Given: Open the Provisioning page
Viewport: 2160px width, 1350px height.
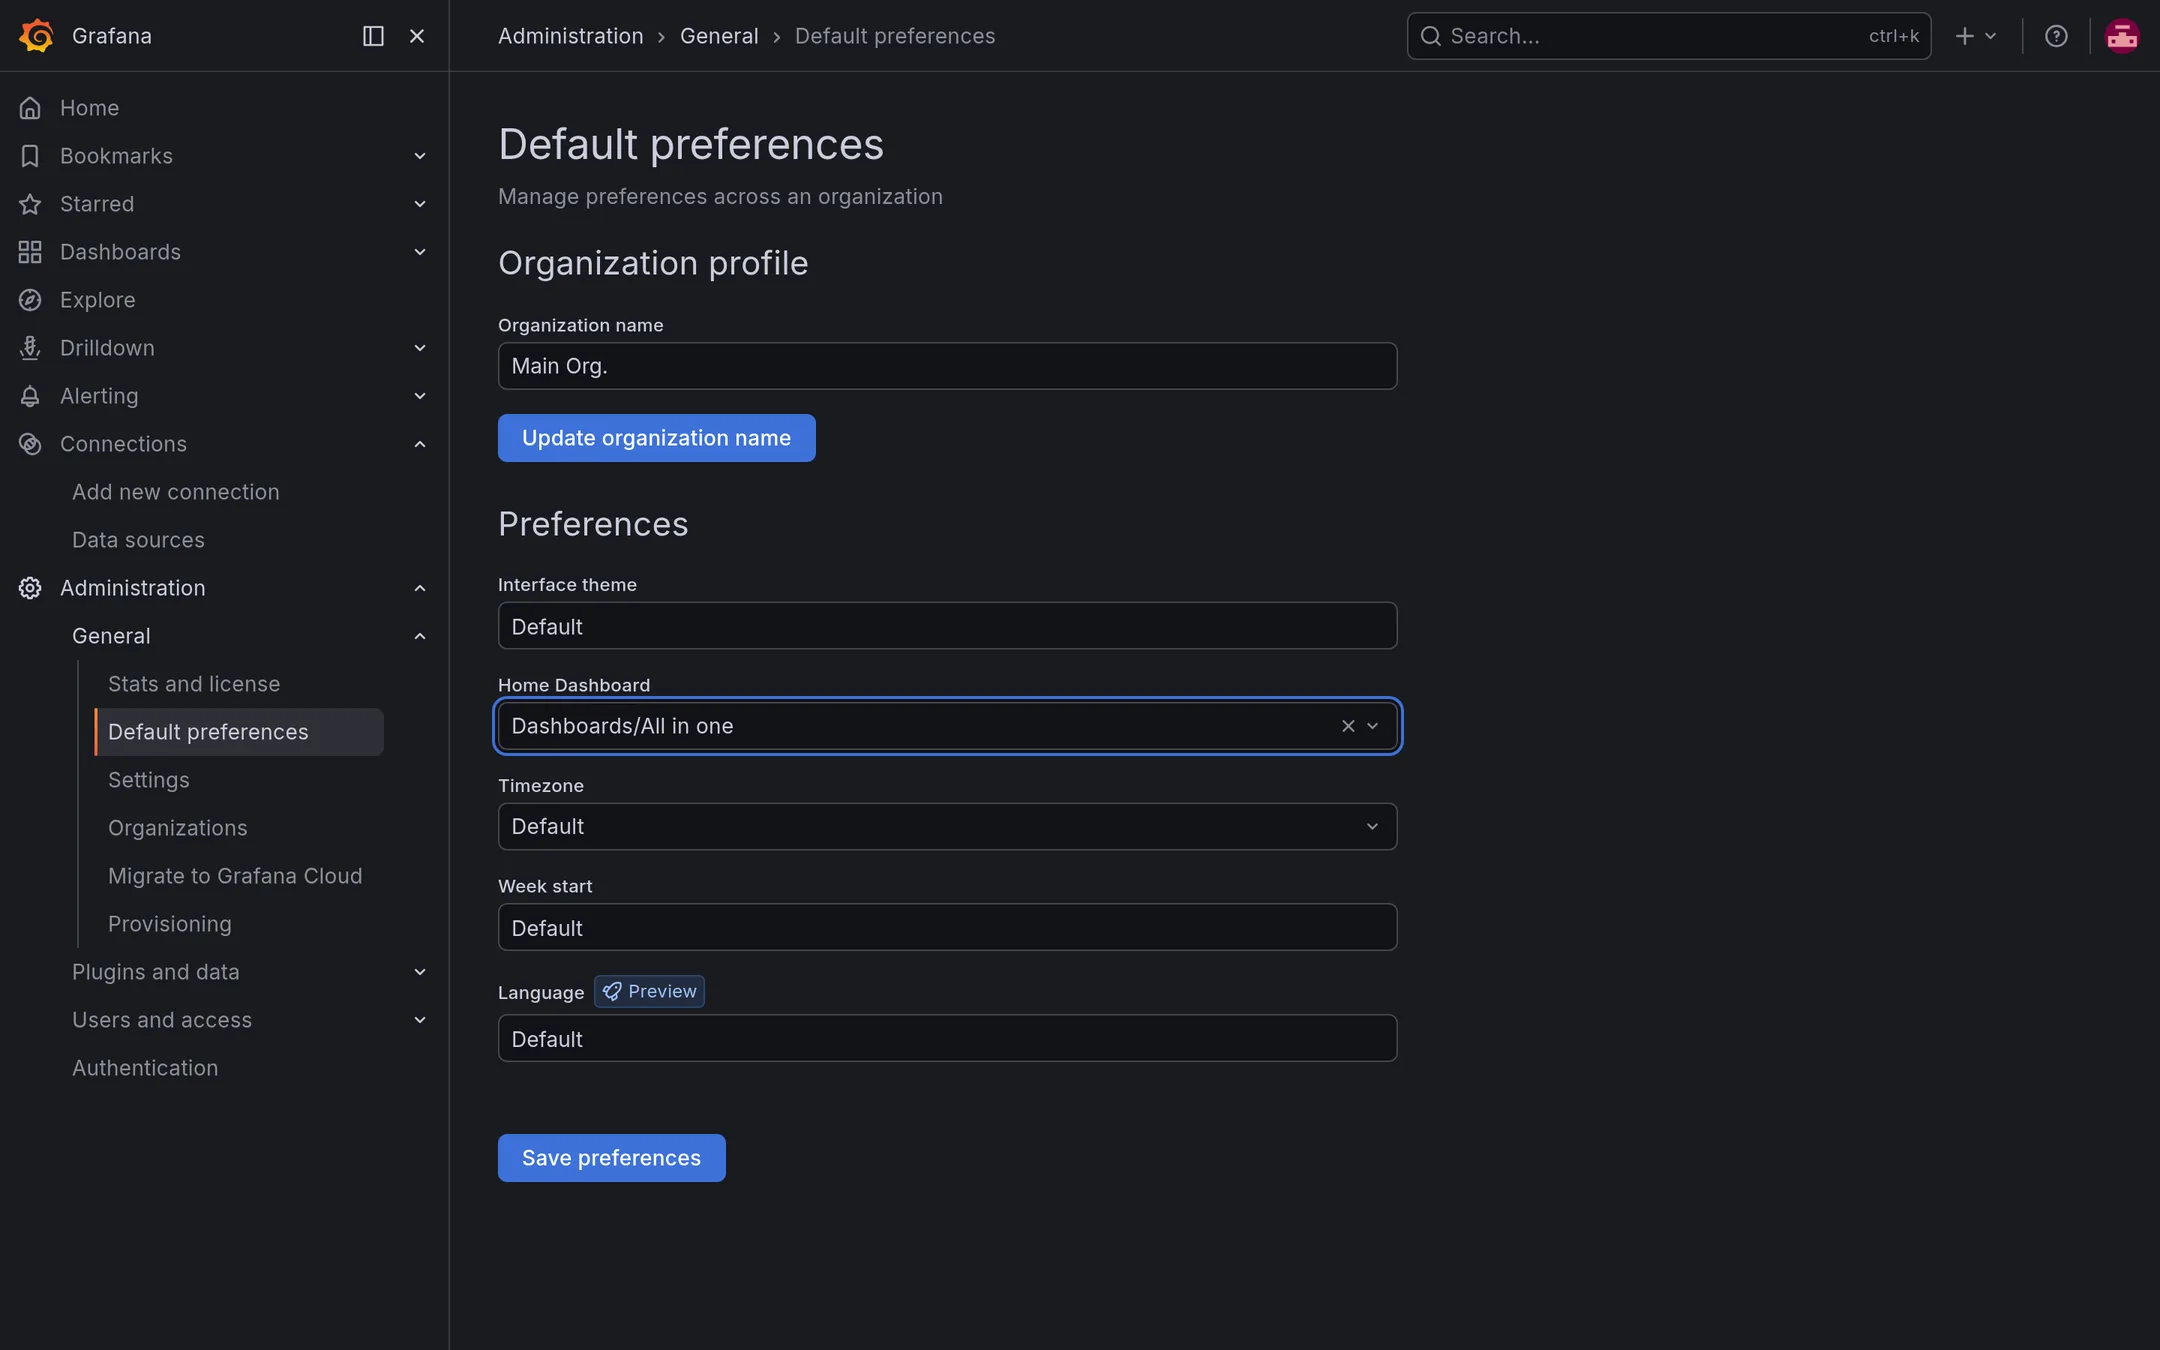Looking at the screenshot, I should 169,924.
